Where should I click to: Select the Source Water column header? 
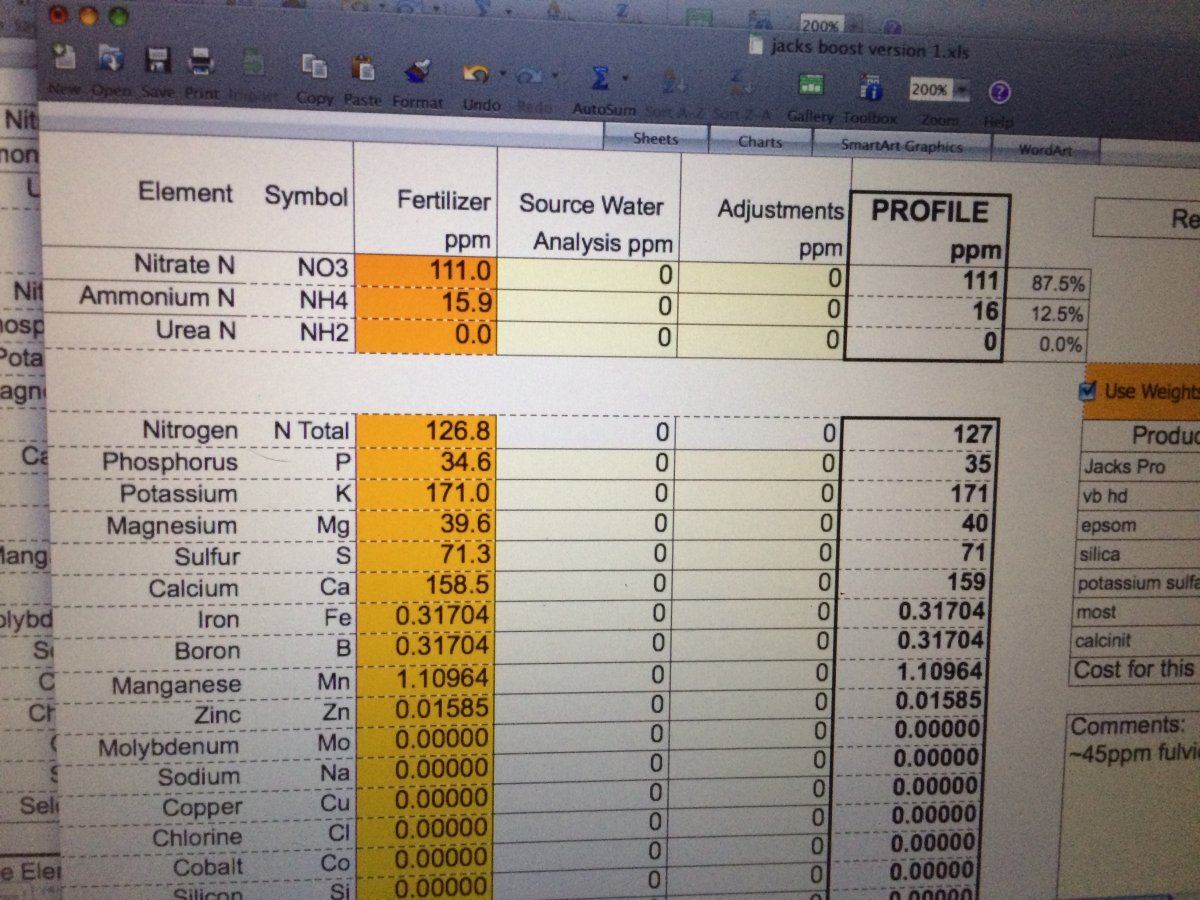coord(591,206)
